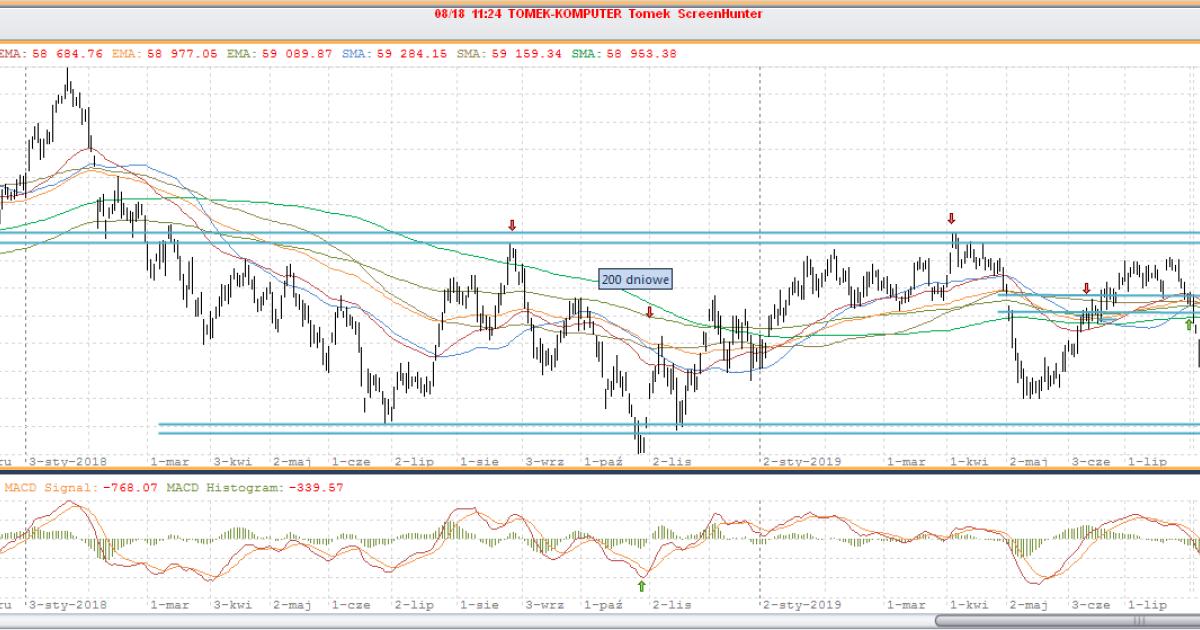Select the red arrow near June 2019 candles

click(x=1087, y=288)
